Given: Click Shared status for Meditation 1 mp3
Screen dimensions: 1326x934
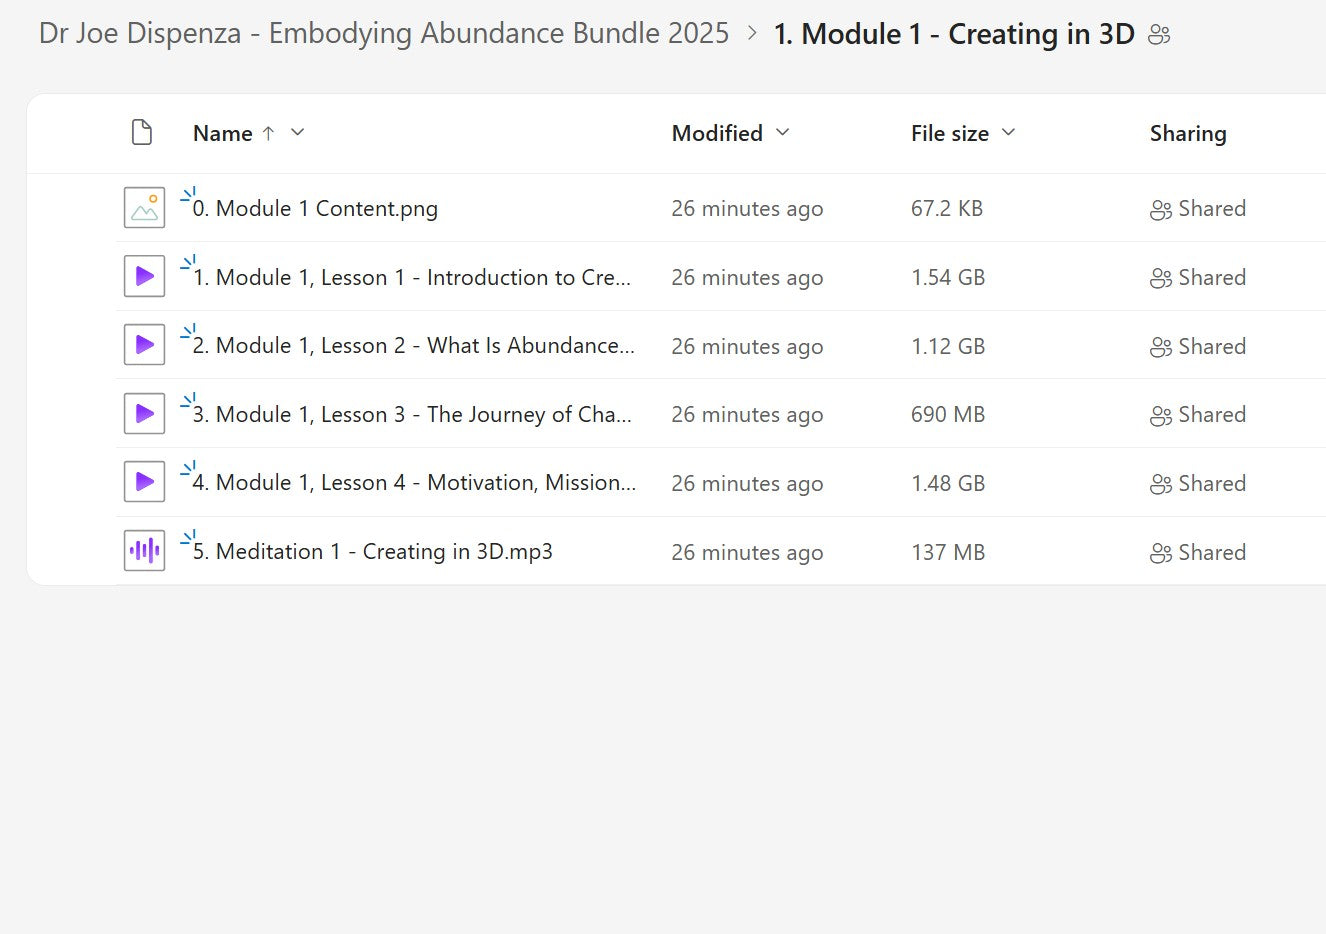Looking at the screenshot, I should [1198, 553].
